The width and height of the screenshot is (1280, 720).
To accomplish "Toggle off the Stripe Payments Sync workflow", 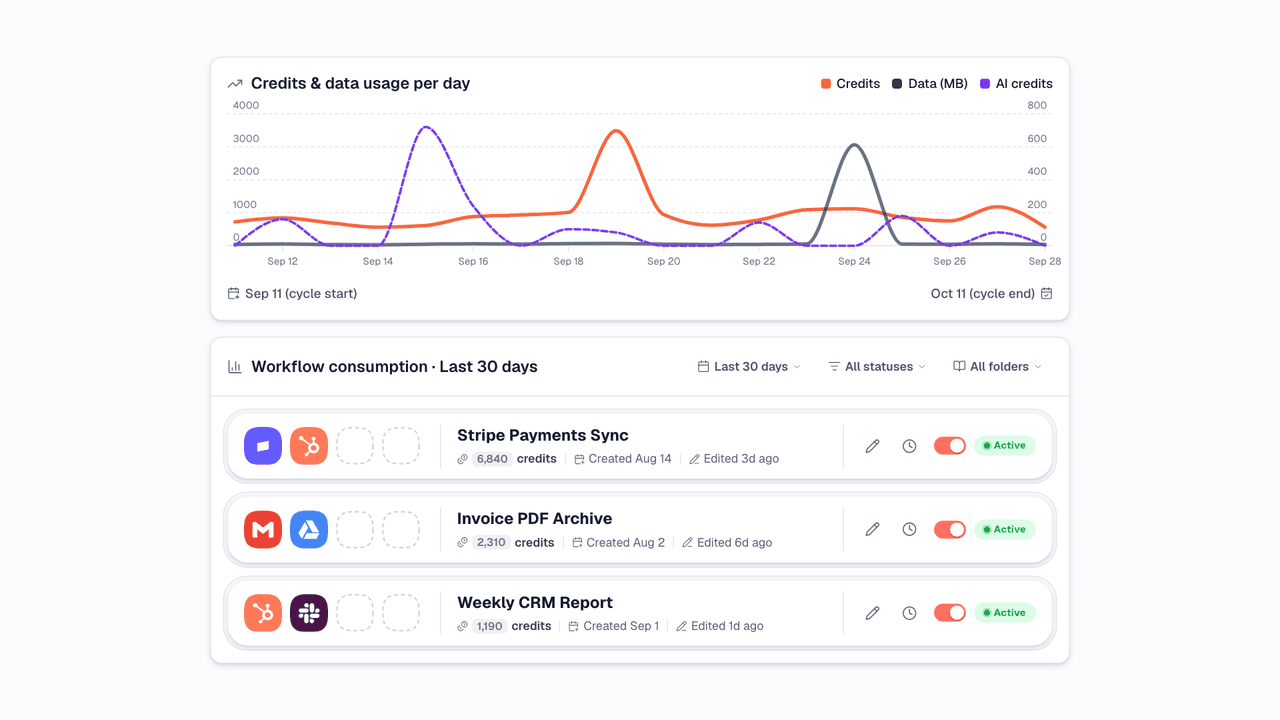I will point(950,446).
